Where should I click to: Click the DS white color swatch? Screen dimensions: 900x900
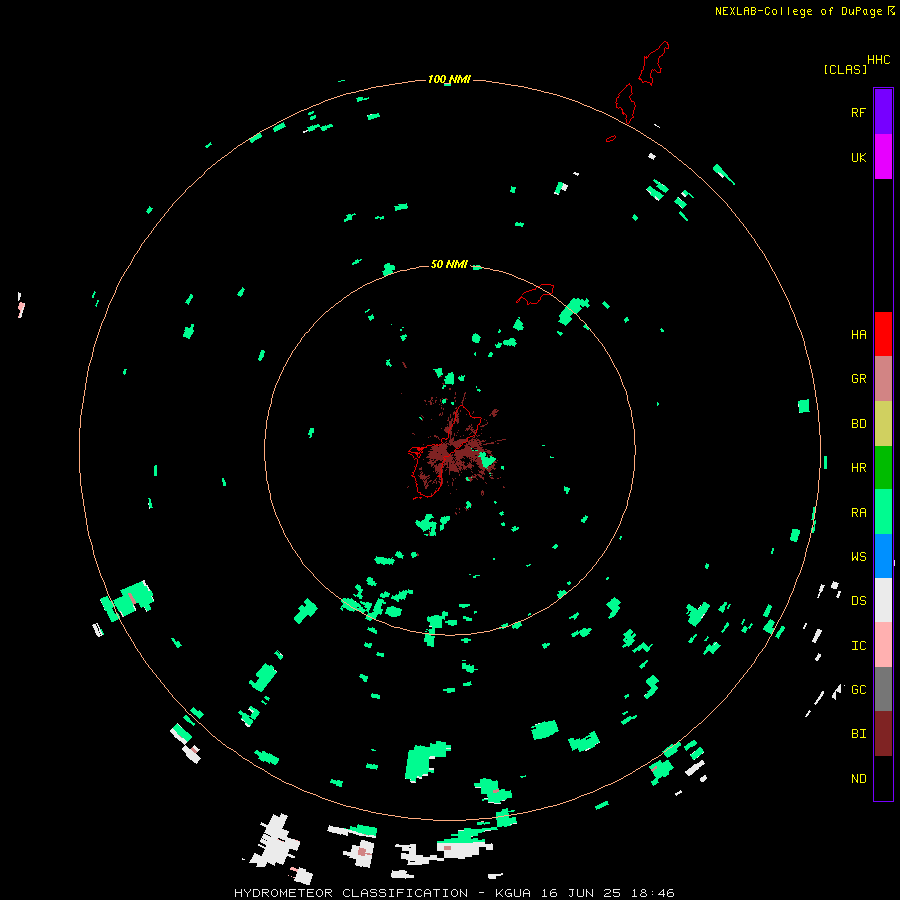click(883, 600)
